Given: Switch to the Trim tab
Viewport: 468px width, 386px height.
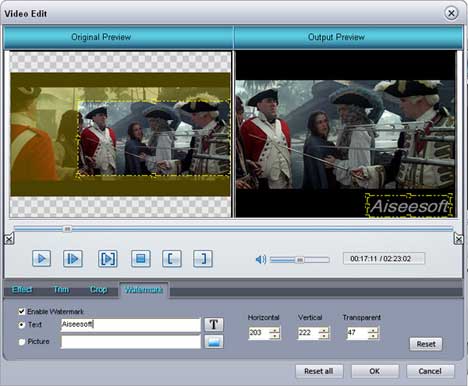Looking at the screenshot, I should point(62,290).
